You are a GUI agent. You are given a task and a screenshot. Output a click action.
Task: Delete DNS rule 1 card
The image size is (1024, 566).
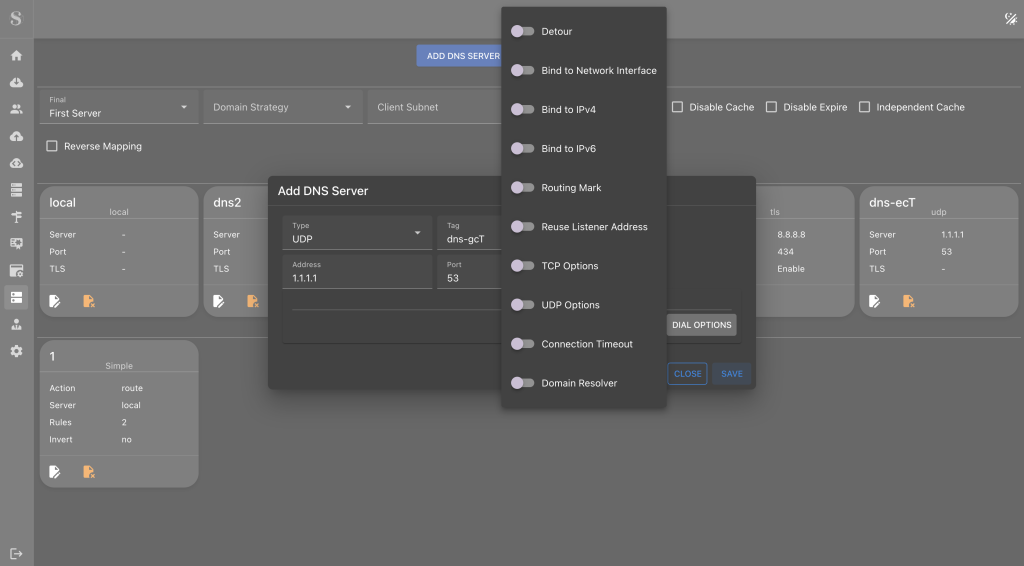coord(89,471)
